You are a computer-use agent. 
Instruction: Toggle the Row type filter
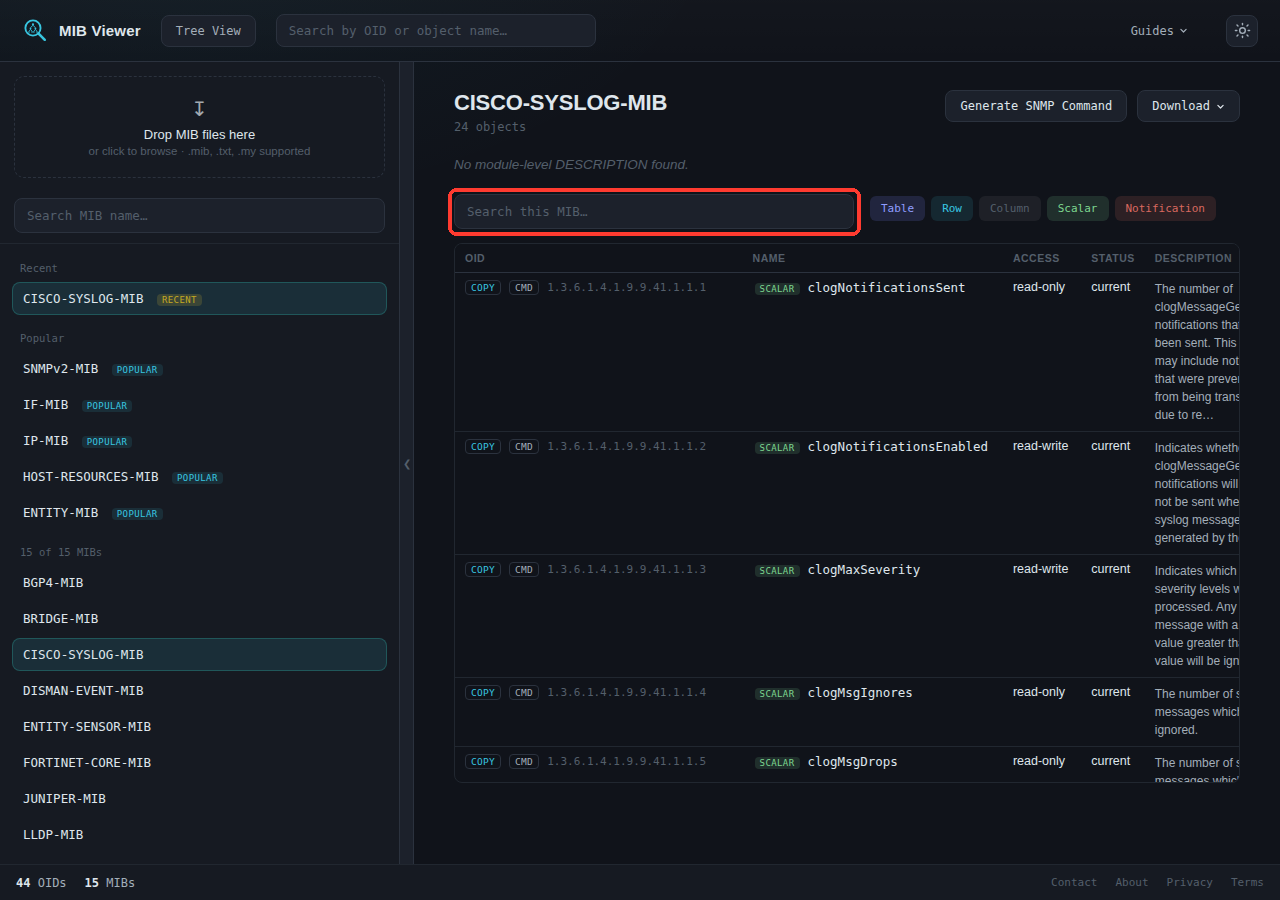952,208
